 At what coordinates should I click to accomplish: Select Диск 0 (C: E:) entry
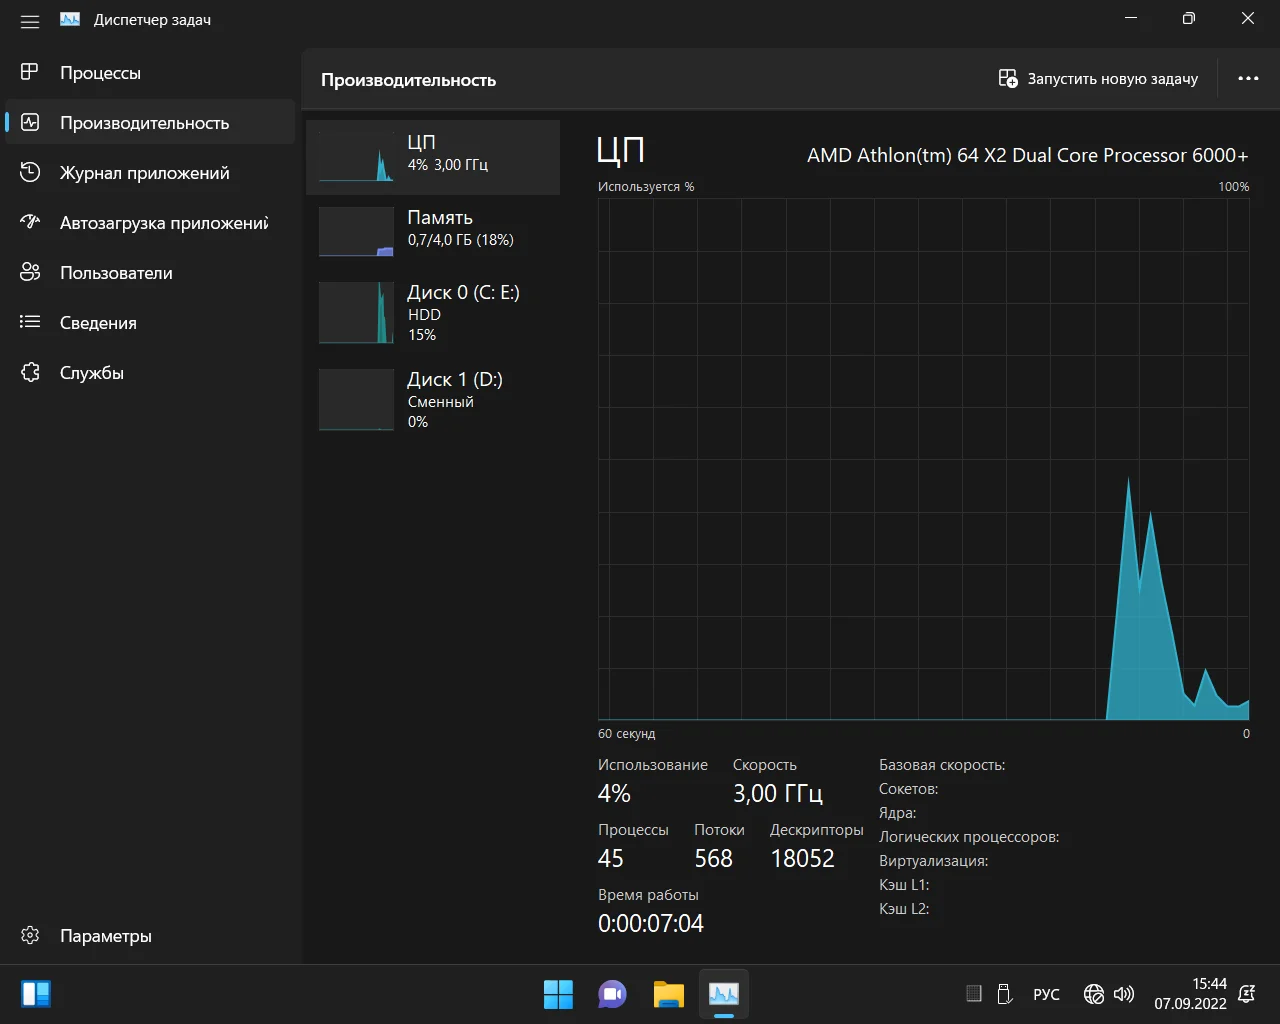(433, 313)
